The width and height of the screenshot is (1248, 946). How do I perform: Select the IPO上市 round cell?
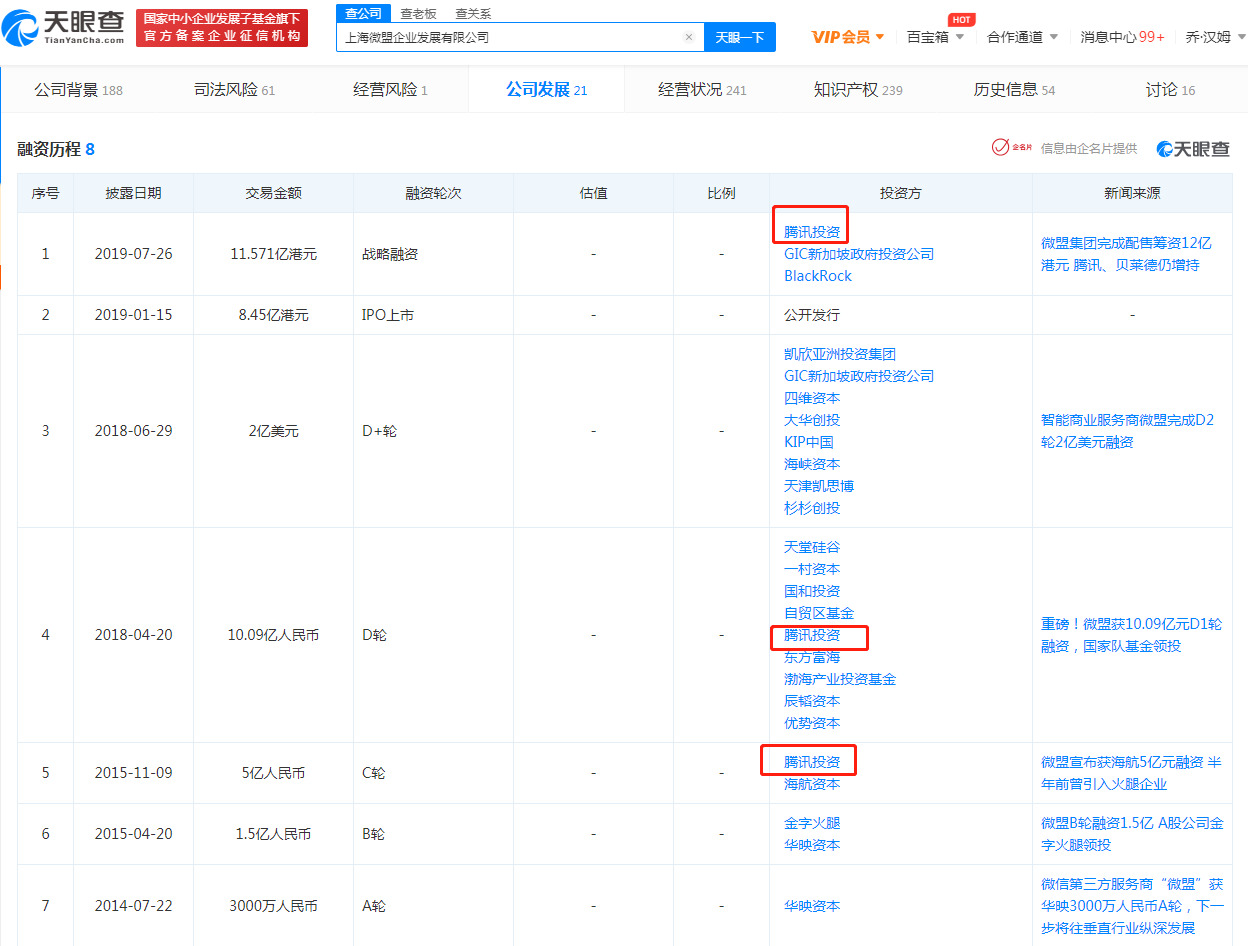[x=433, y=315]
